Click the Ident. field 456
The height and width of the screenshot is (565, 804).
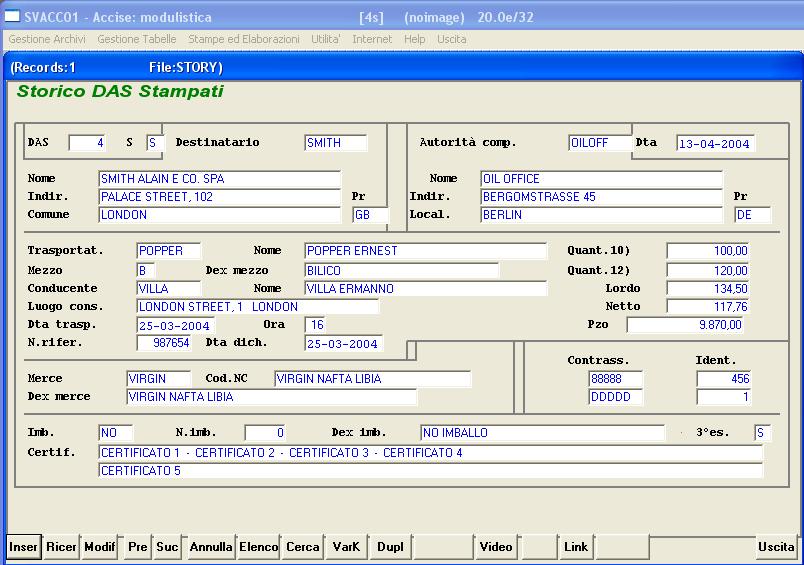(723, 379)
